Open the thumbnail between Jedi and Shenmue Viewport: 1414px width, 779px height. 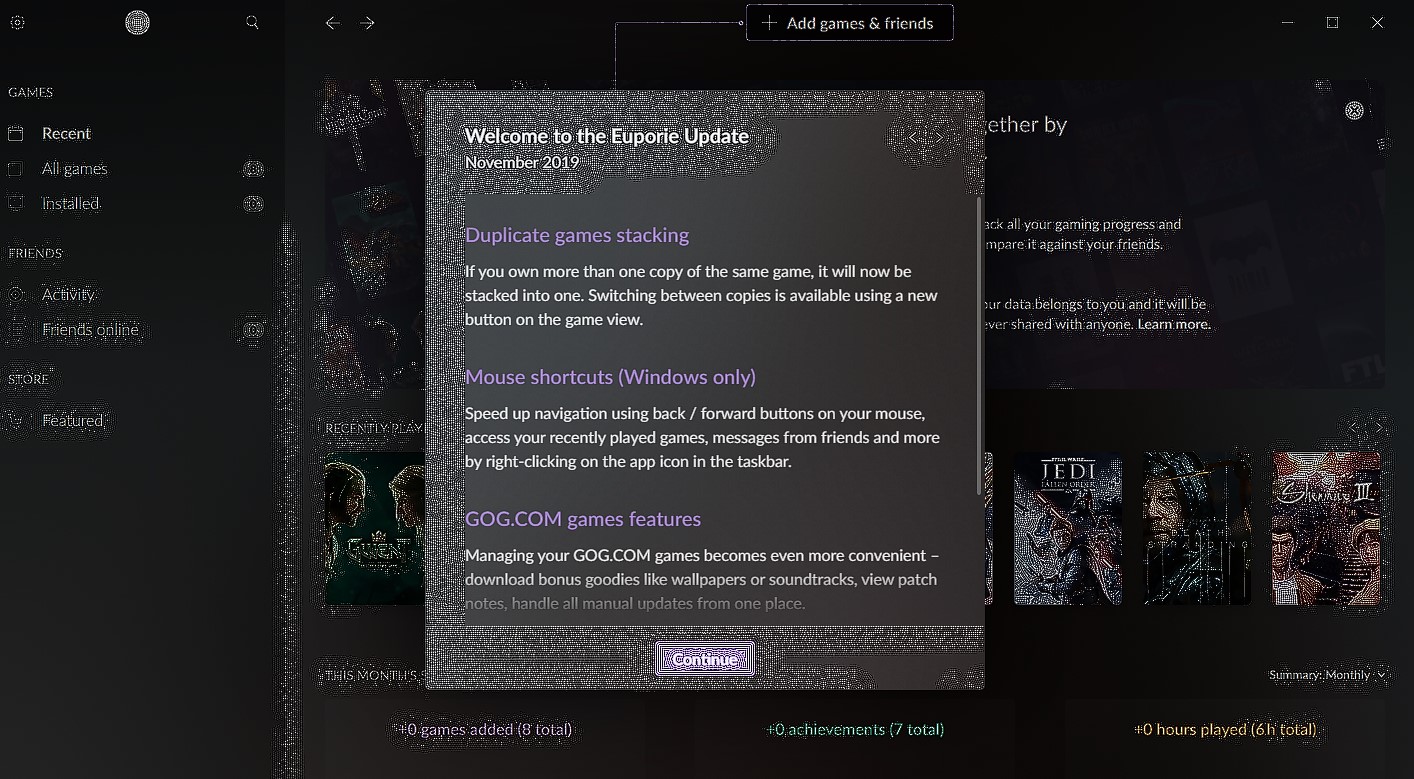[x=1197, y=528]
